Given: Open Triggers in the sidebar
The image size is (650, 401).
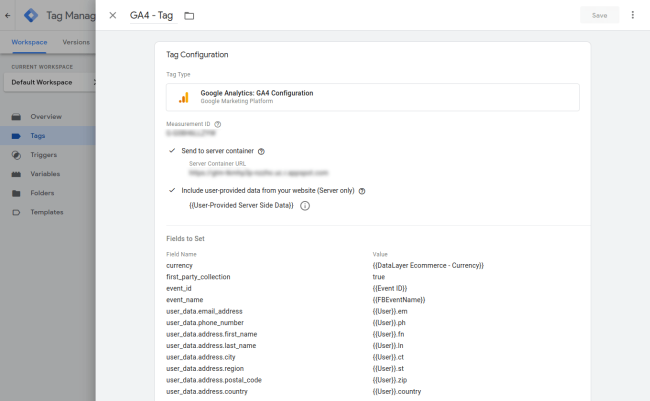Looking at the screenshot, I should (x=46, y=155).
